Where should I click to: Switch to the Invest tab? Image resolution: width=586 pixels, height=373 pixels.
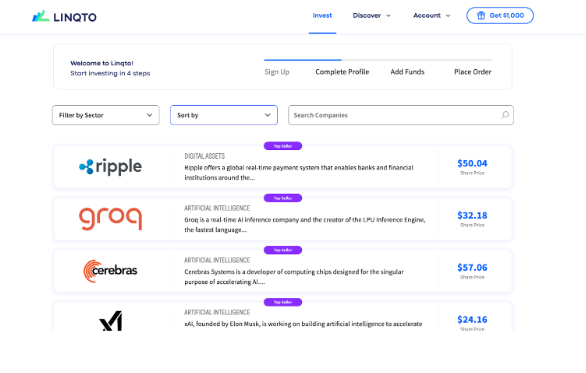pos(322,15)
